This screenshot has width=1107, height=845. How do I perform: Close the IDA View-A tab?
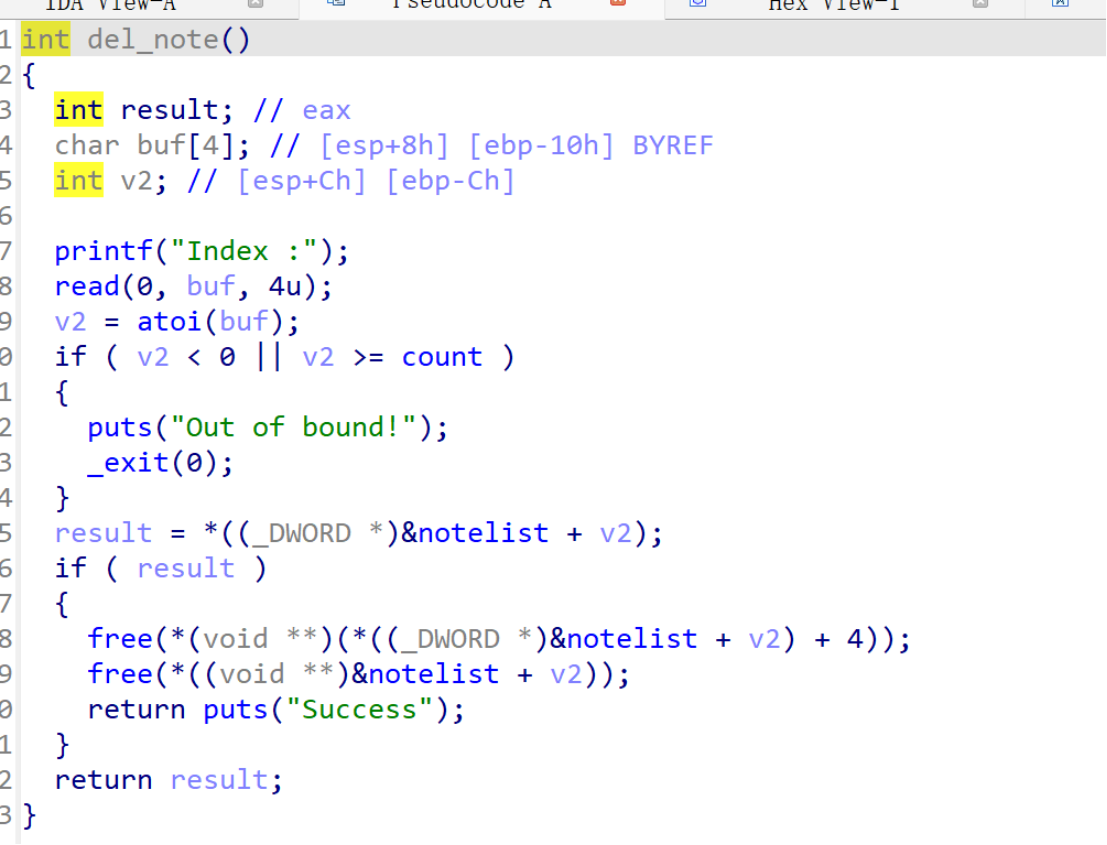pyautogui.click(x=255, y=4)
